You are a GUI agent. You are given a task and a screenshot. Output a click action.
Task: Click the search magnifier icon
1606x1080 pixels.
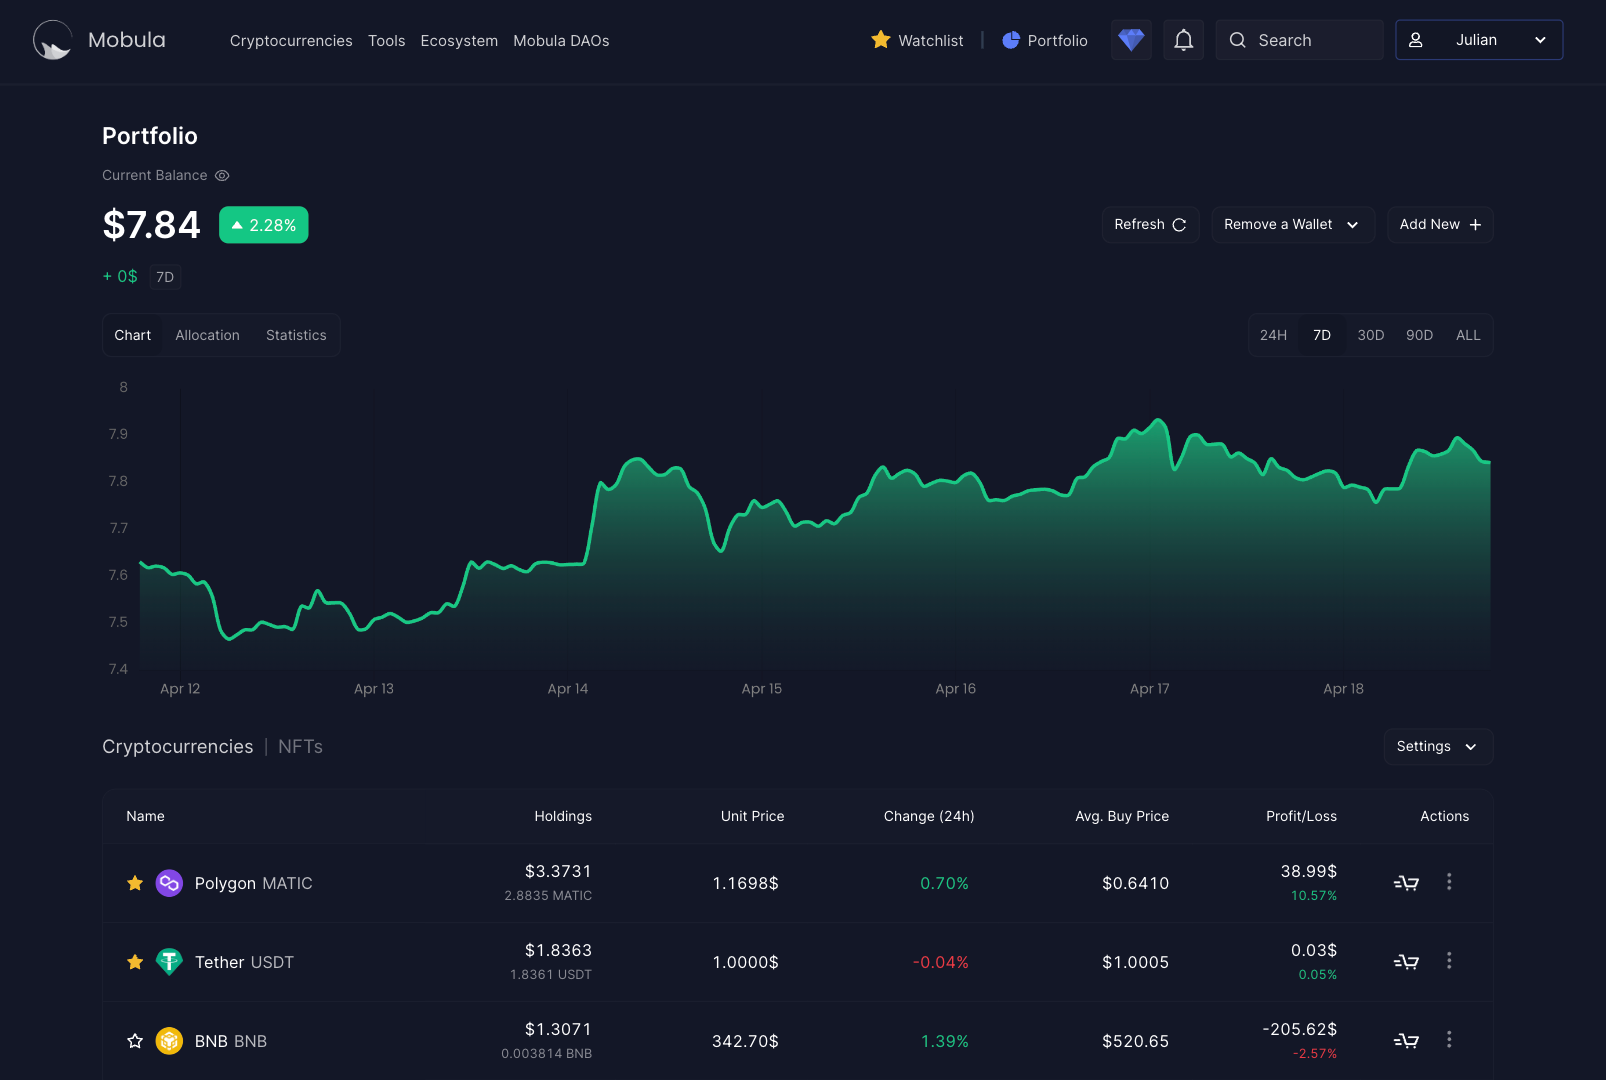tap(1238, 40)
